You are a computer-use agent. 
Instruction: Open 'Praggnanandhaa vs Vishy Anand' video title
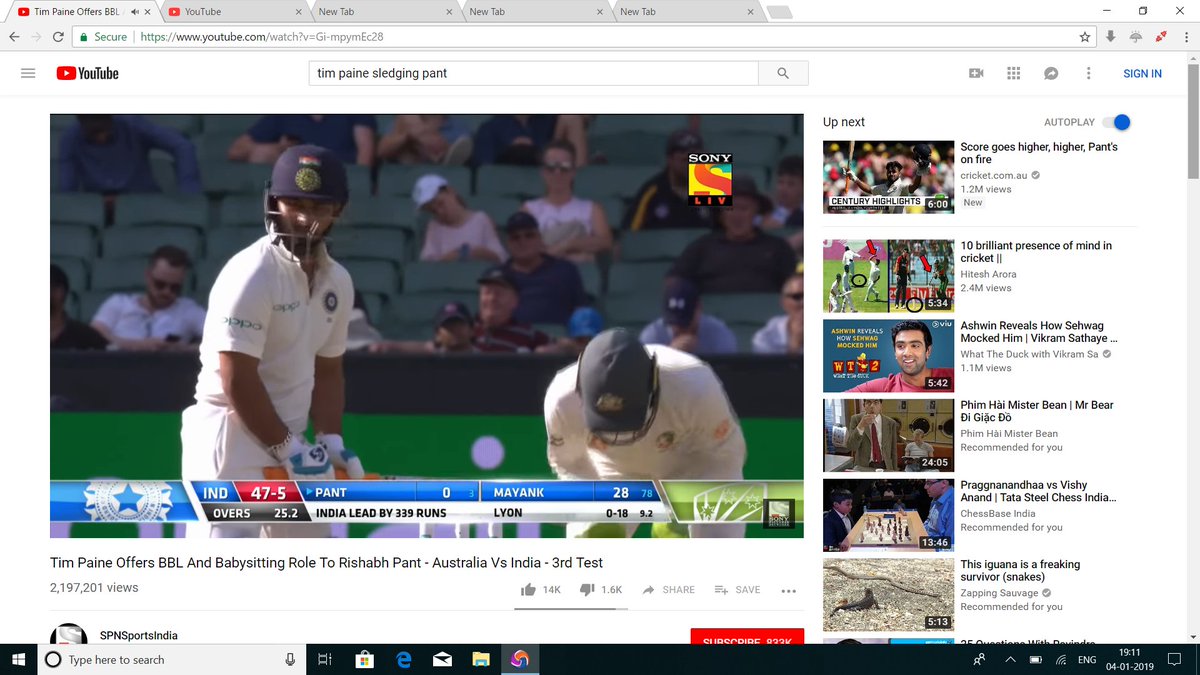(x=1038, y=491)
